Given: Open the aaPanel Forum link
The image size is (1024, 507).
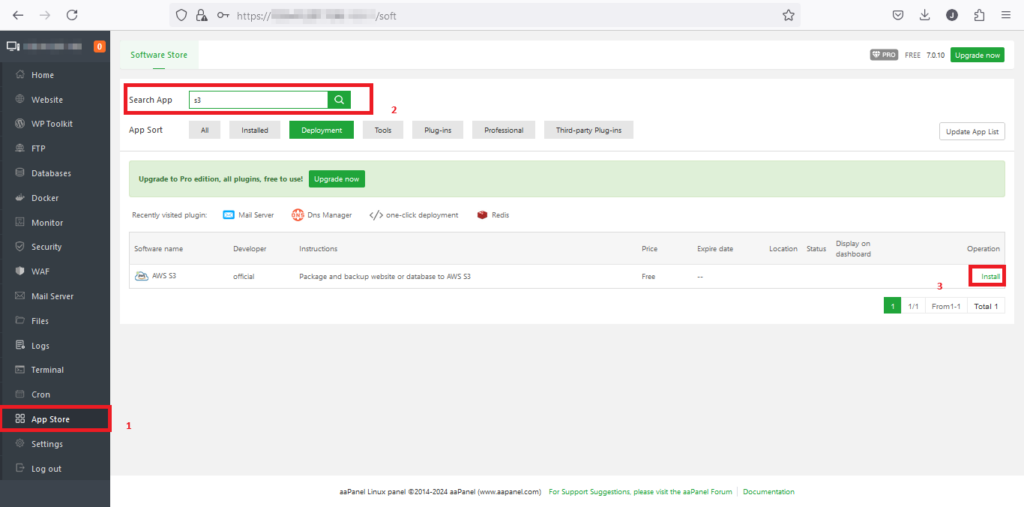Looking at the screenshot, I should [x=709, y=492].
